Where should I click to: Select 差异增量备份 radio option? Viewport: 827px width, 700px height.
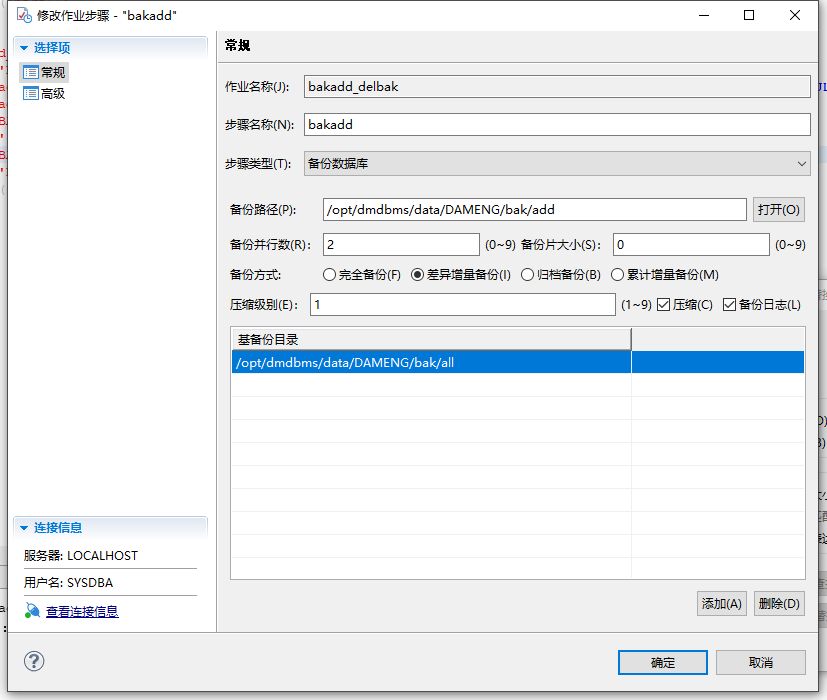pyautogui.click(x=418, y=275)
